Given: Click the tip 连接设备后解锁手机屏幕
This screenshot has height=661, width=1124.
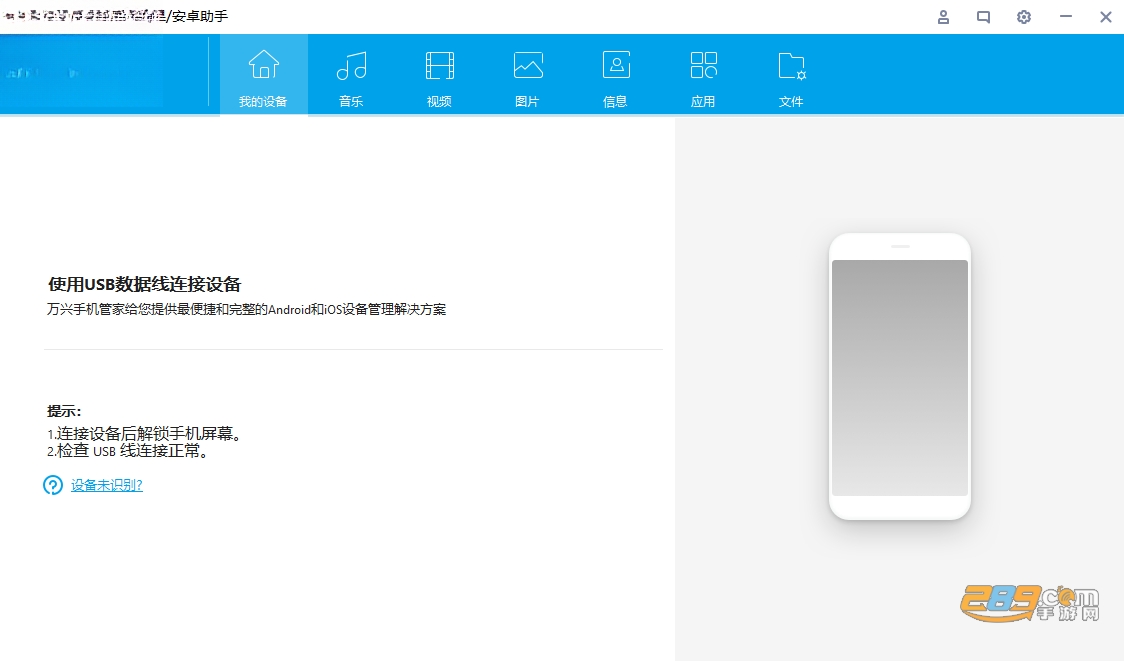Looking at the screenshot, I should point(144,434).
